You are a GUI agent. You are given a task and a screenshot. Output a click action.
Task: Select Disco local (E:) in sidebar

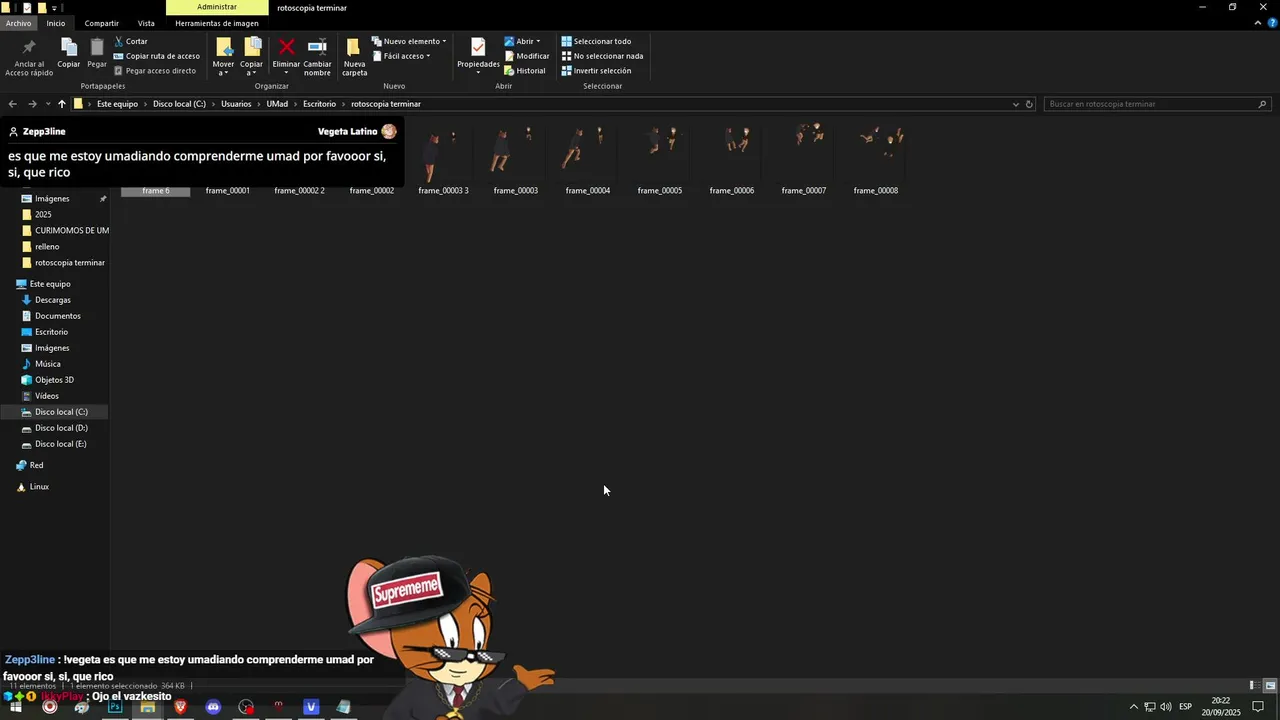tap(60, 444)
